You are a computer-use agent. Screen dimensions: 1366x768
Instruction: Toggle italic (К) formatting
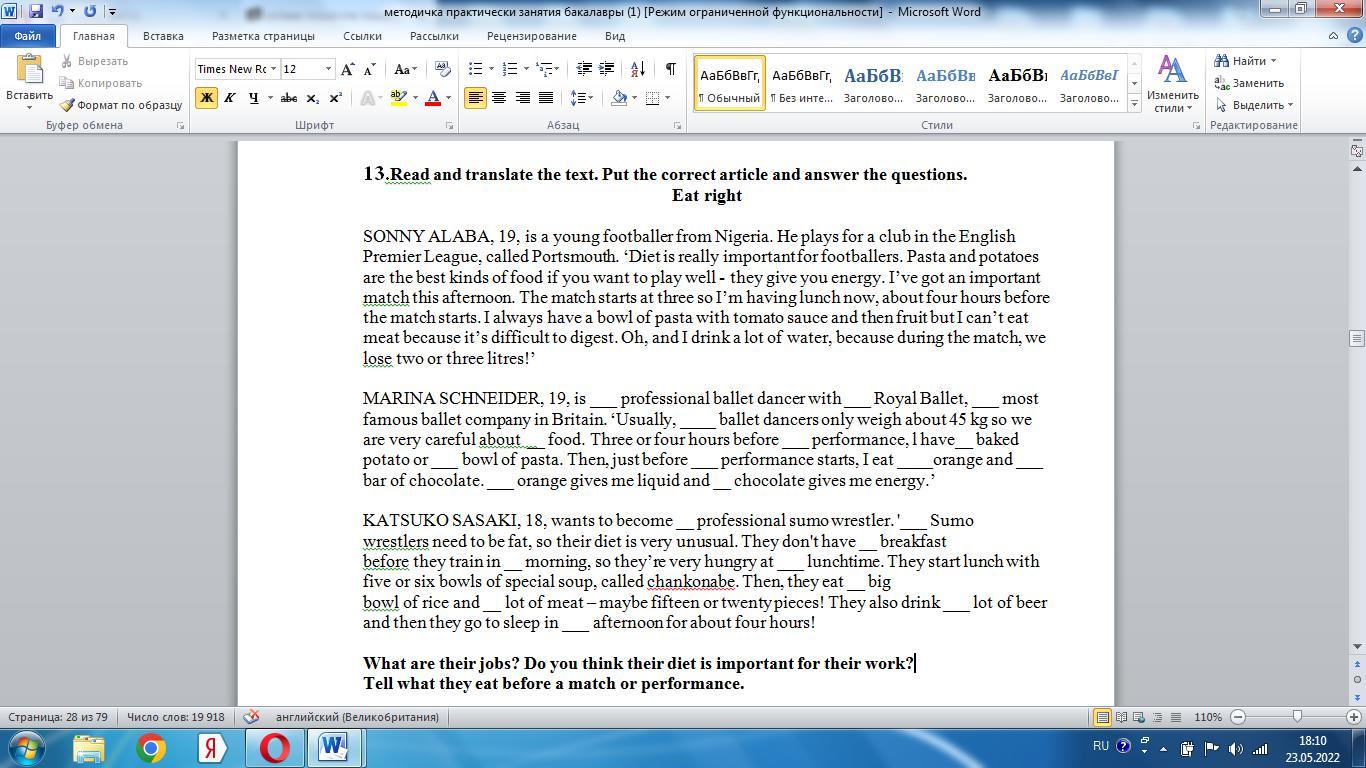pyautogui.click(x=229, y=98)
